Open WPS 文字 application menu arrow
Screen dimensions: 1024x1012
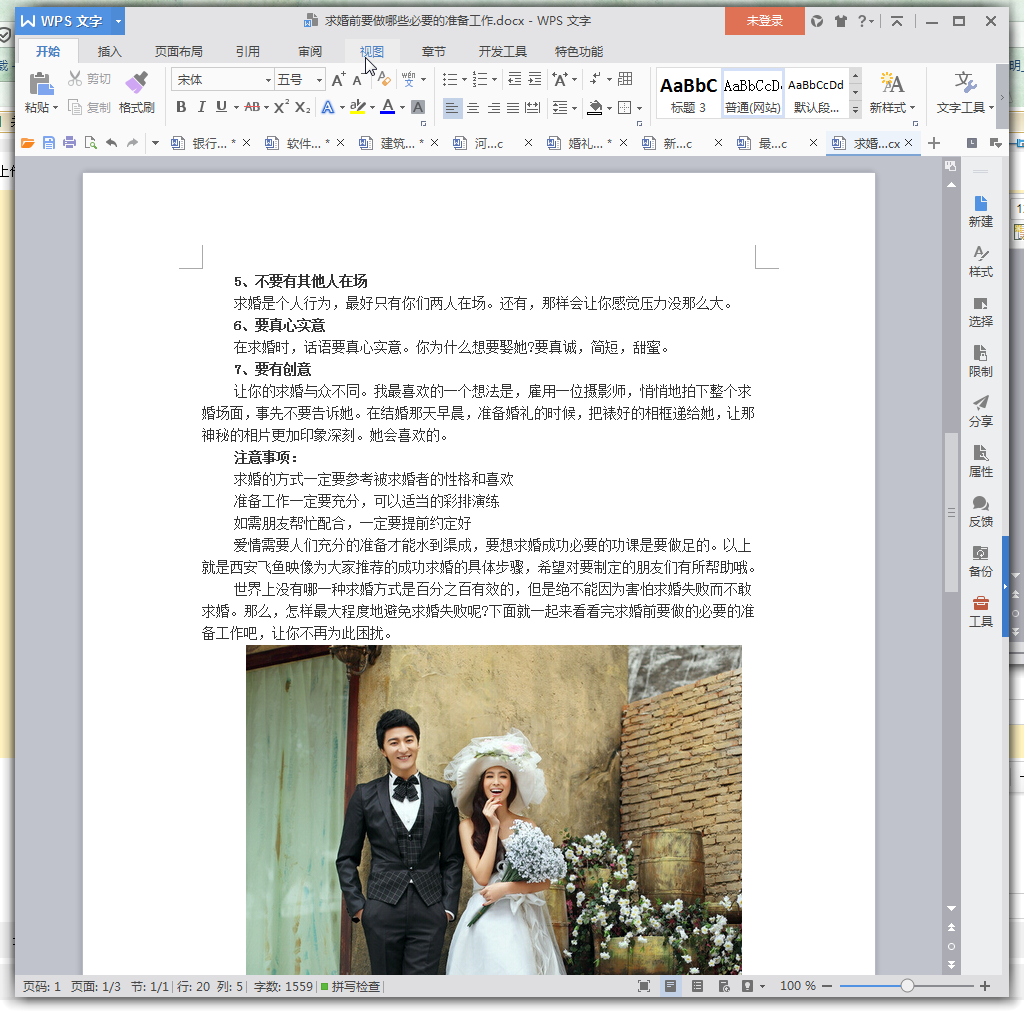click(x=118, y=21)
